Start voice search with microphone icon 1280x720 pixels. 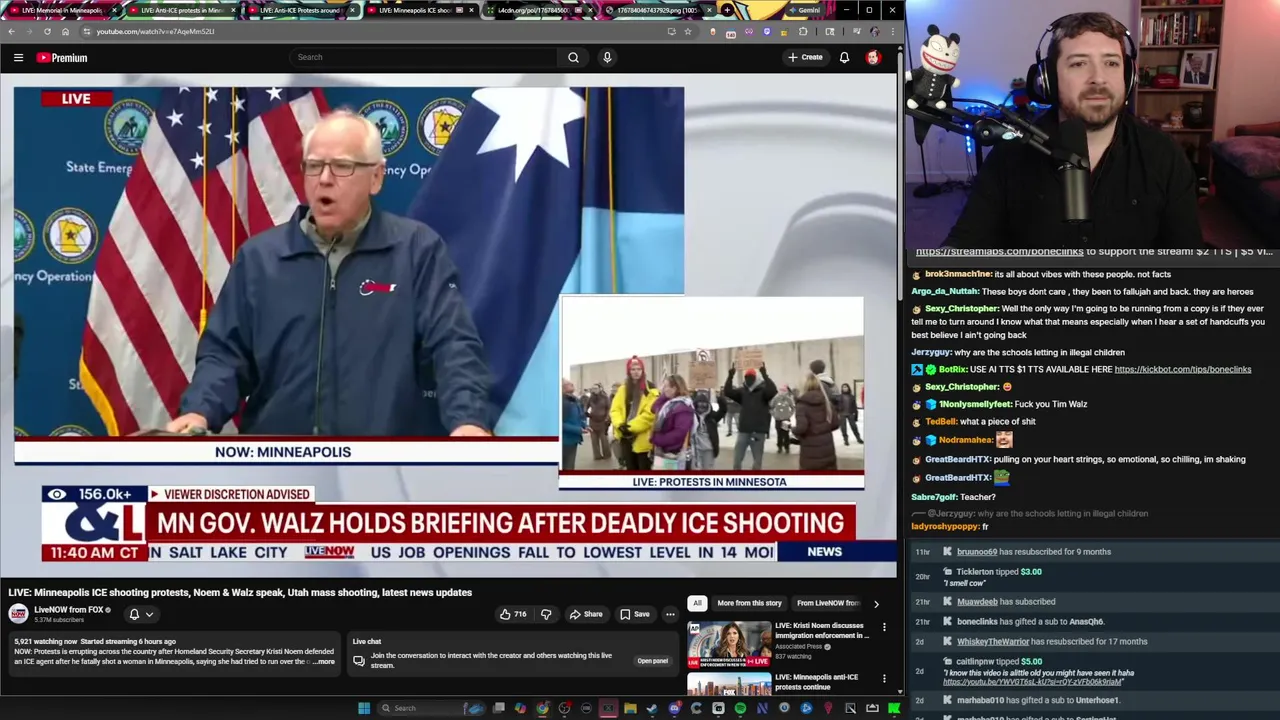607,57
